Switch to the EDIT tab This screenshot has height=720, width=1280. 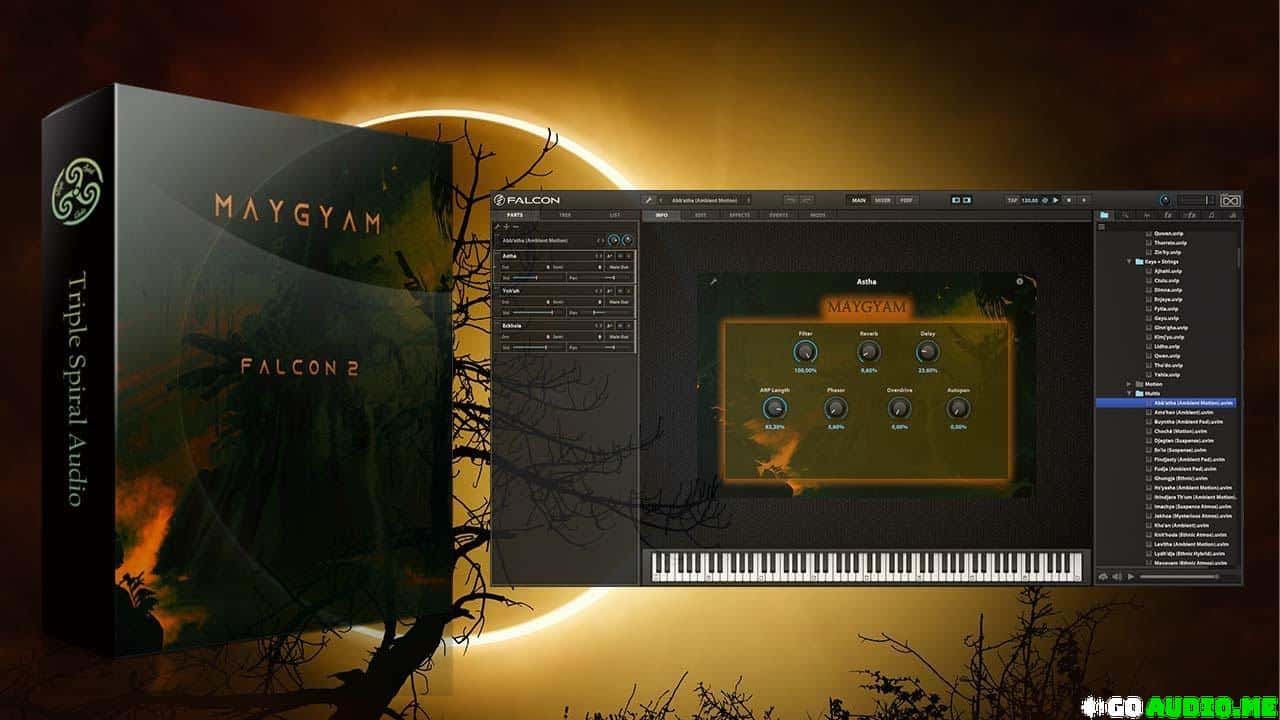point(701,215)
